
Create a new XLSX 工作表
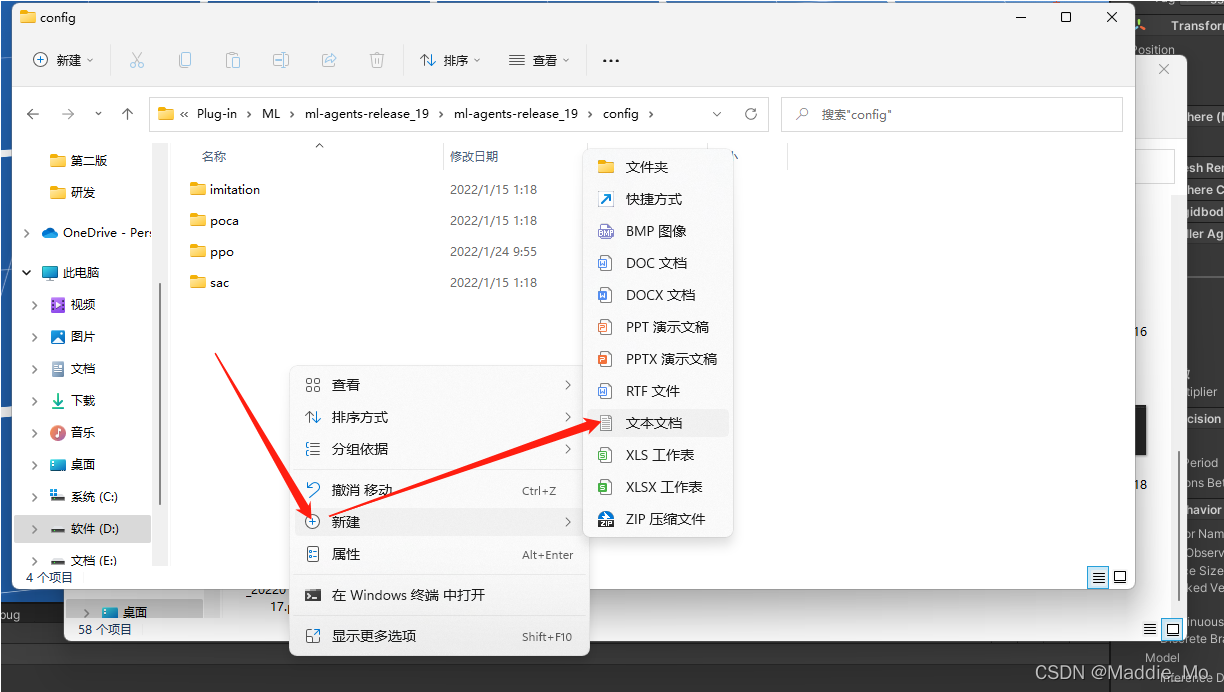(658, 487)
